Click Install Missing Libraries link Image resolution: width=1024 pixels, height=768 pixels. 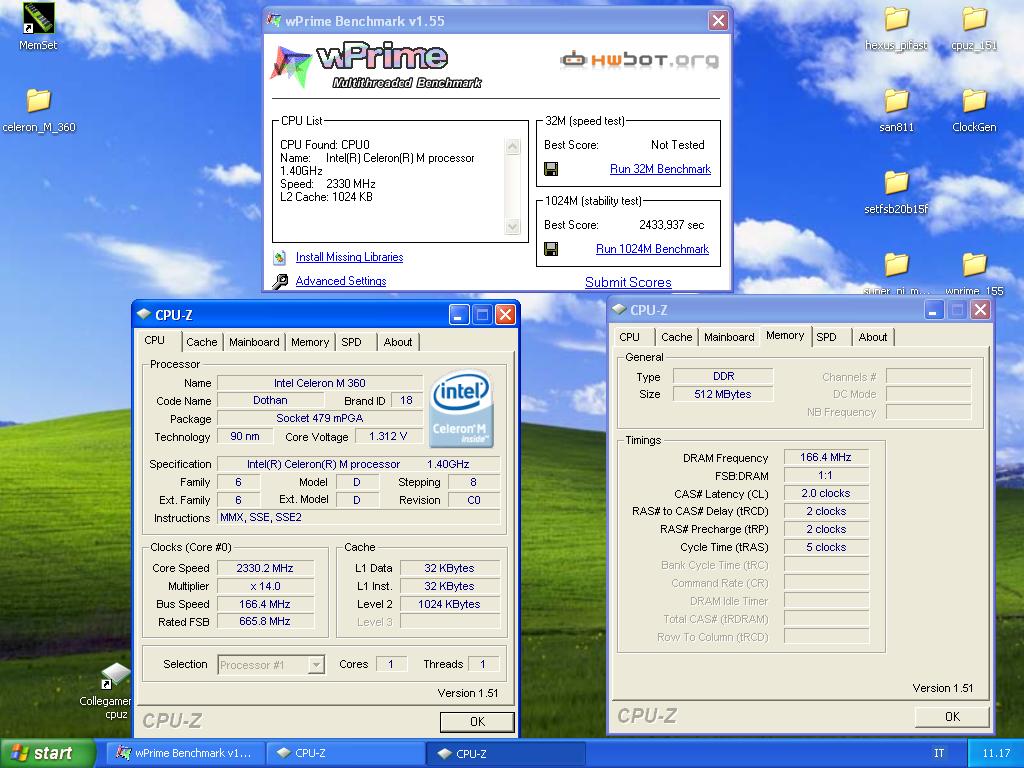(x=349, y=257)
